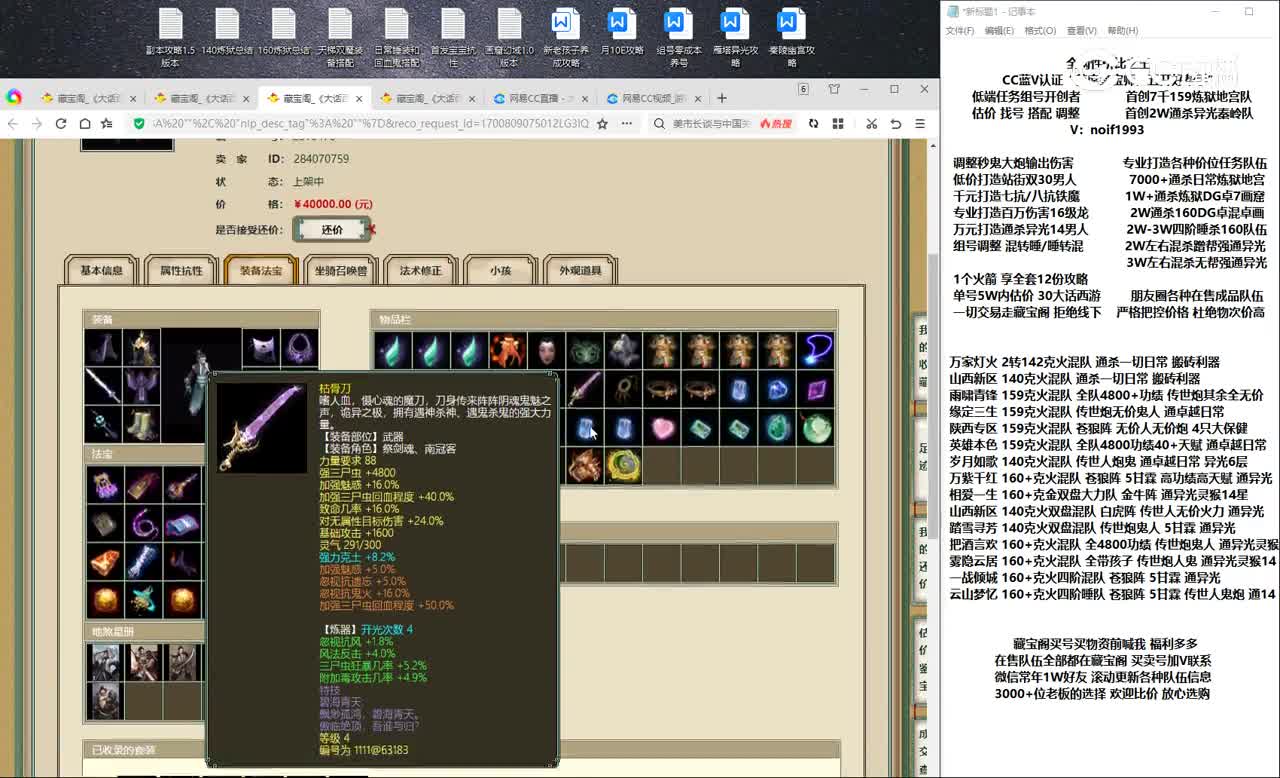
Task: Open Notepad 编辑(E) menu
Action: point(999,31)
